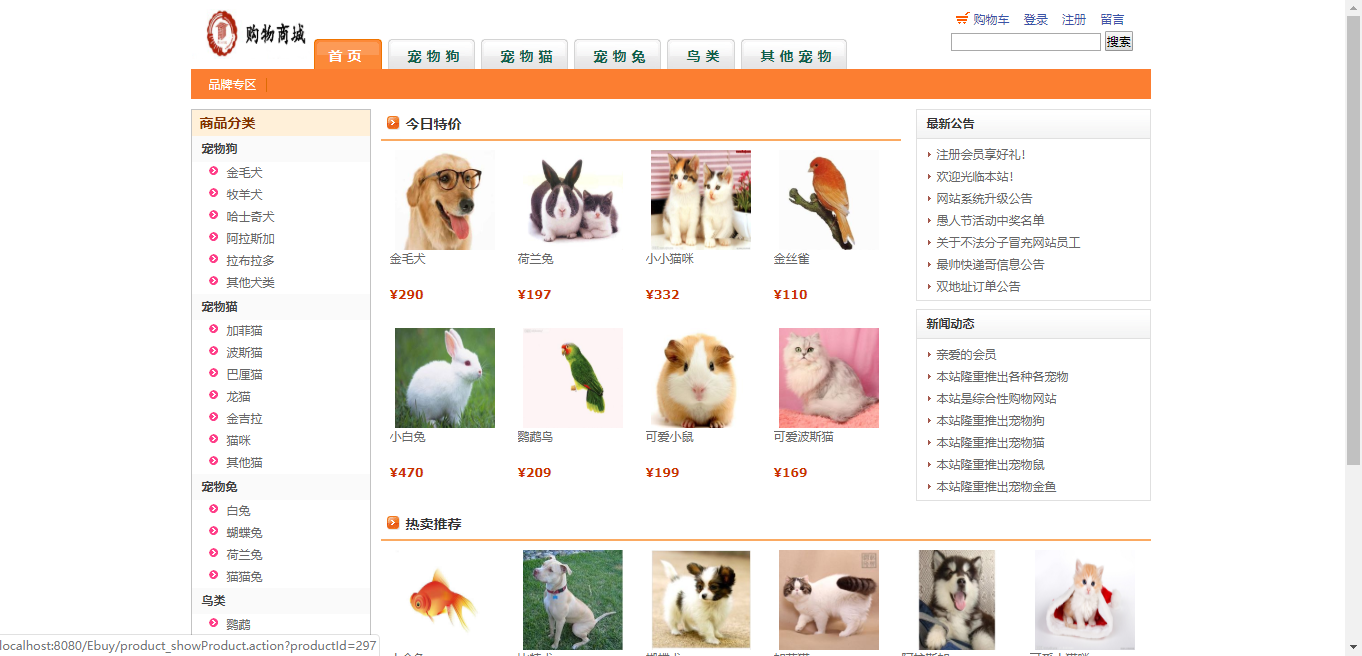Open the shopping cart icon
This screenshot has width=1362, height=656.
[962, 19]
